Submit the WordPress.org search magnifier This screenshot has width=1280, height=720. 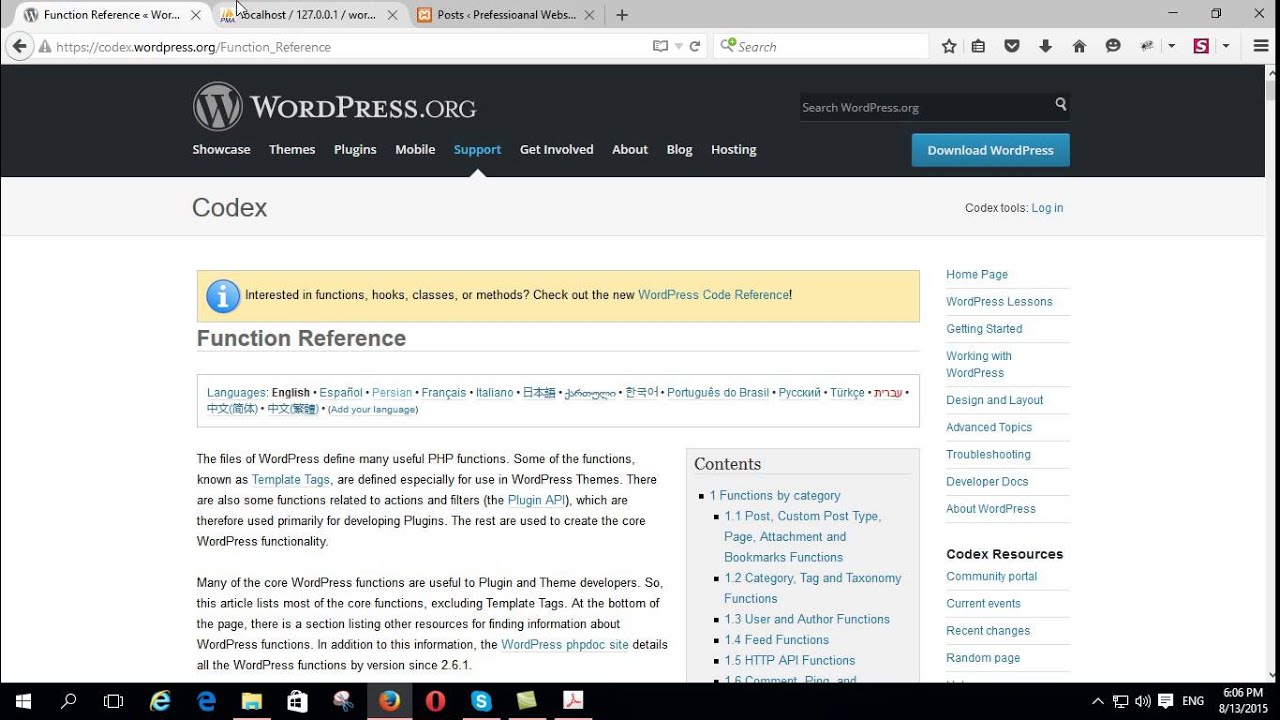point(1061,104)
